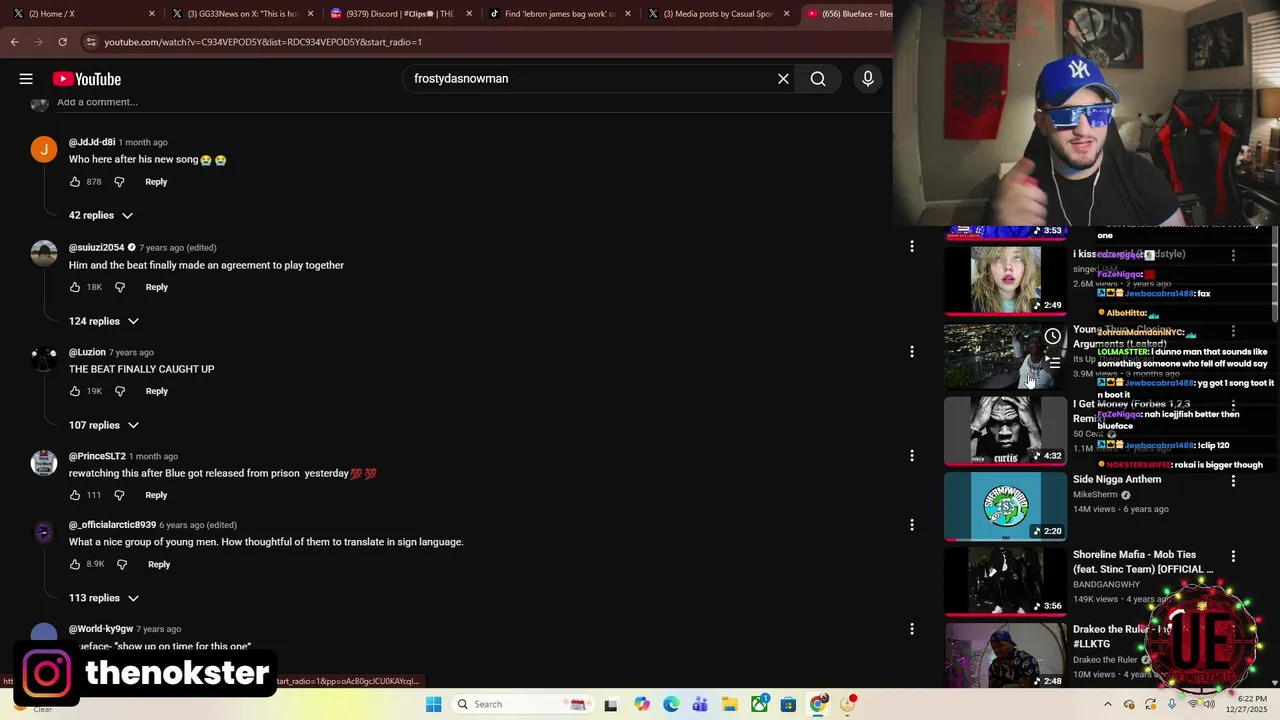Open @PrinceSLT2 channel from username
The width and height of the screenshot is (1280, 720).
click(97, 456)
